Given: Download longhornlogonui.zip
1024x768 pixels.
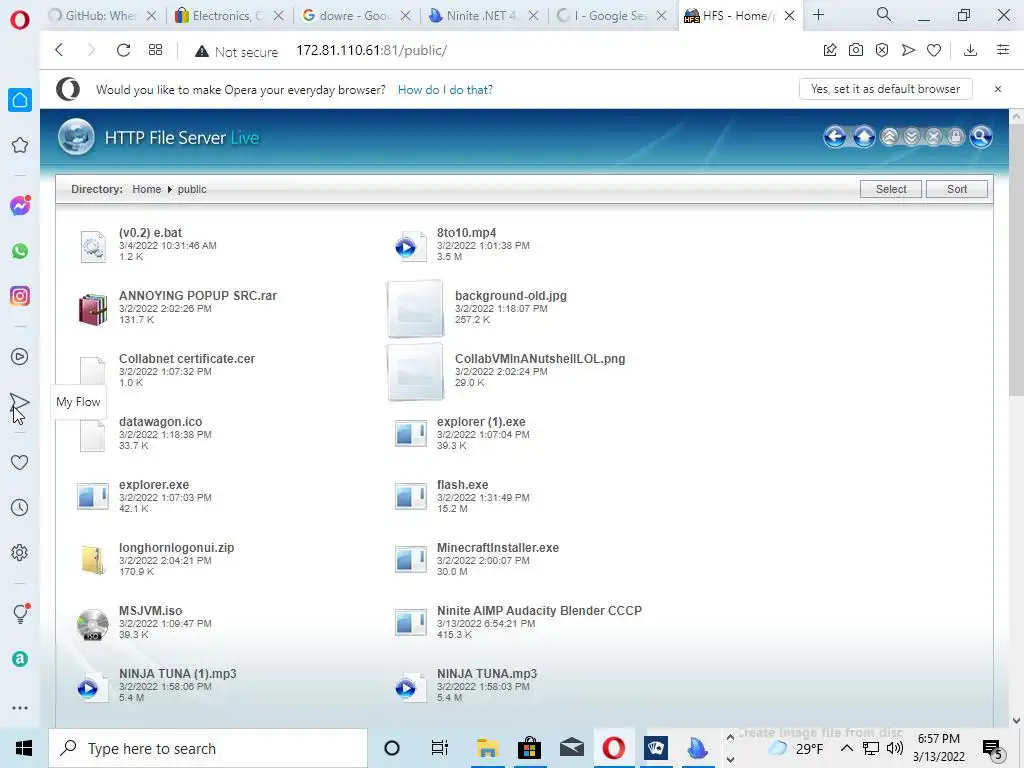Looking at the screenshot, I should click(x=176, y=548).
